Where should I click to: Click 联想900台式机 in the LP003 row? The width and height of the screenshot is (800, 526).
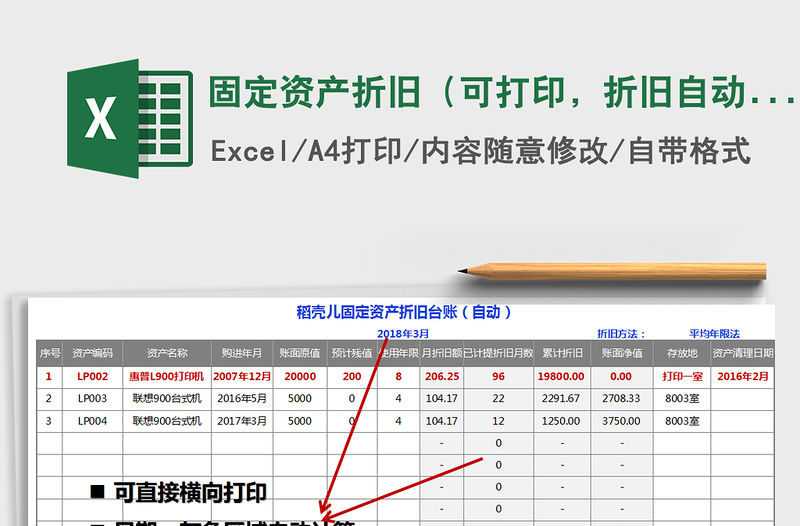167,398
